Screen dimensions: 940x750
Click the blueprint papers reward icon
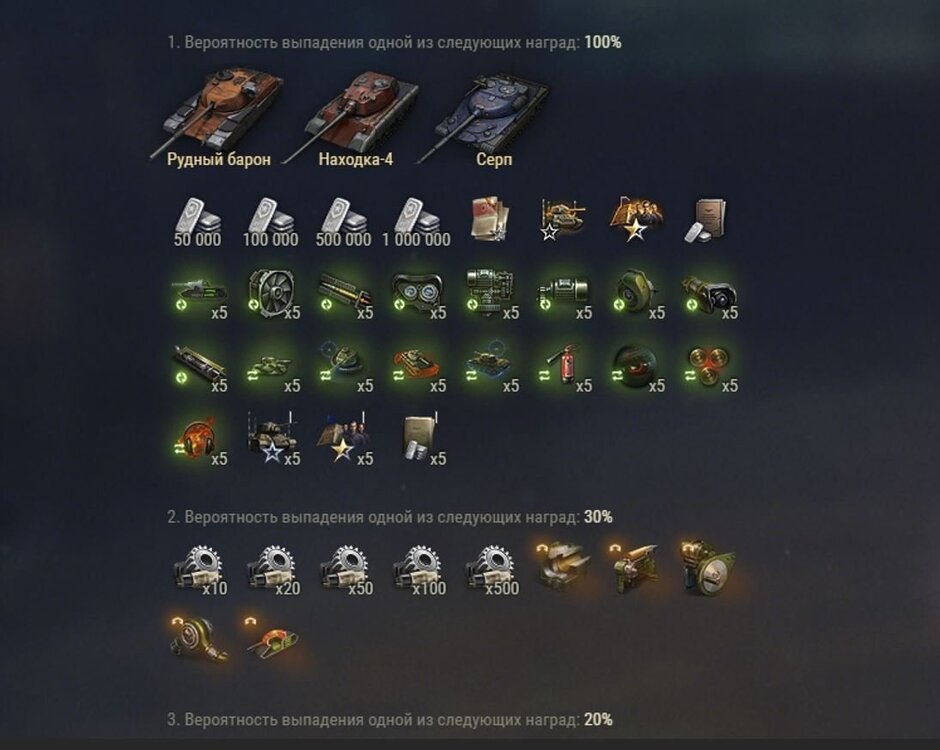[x=492, y=219]
